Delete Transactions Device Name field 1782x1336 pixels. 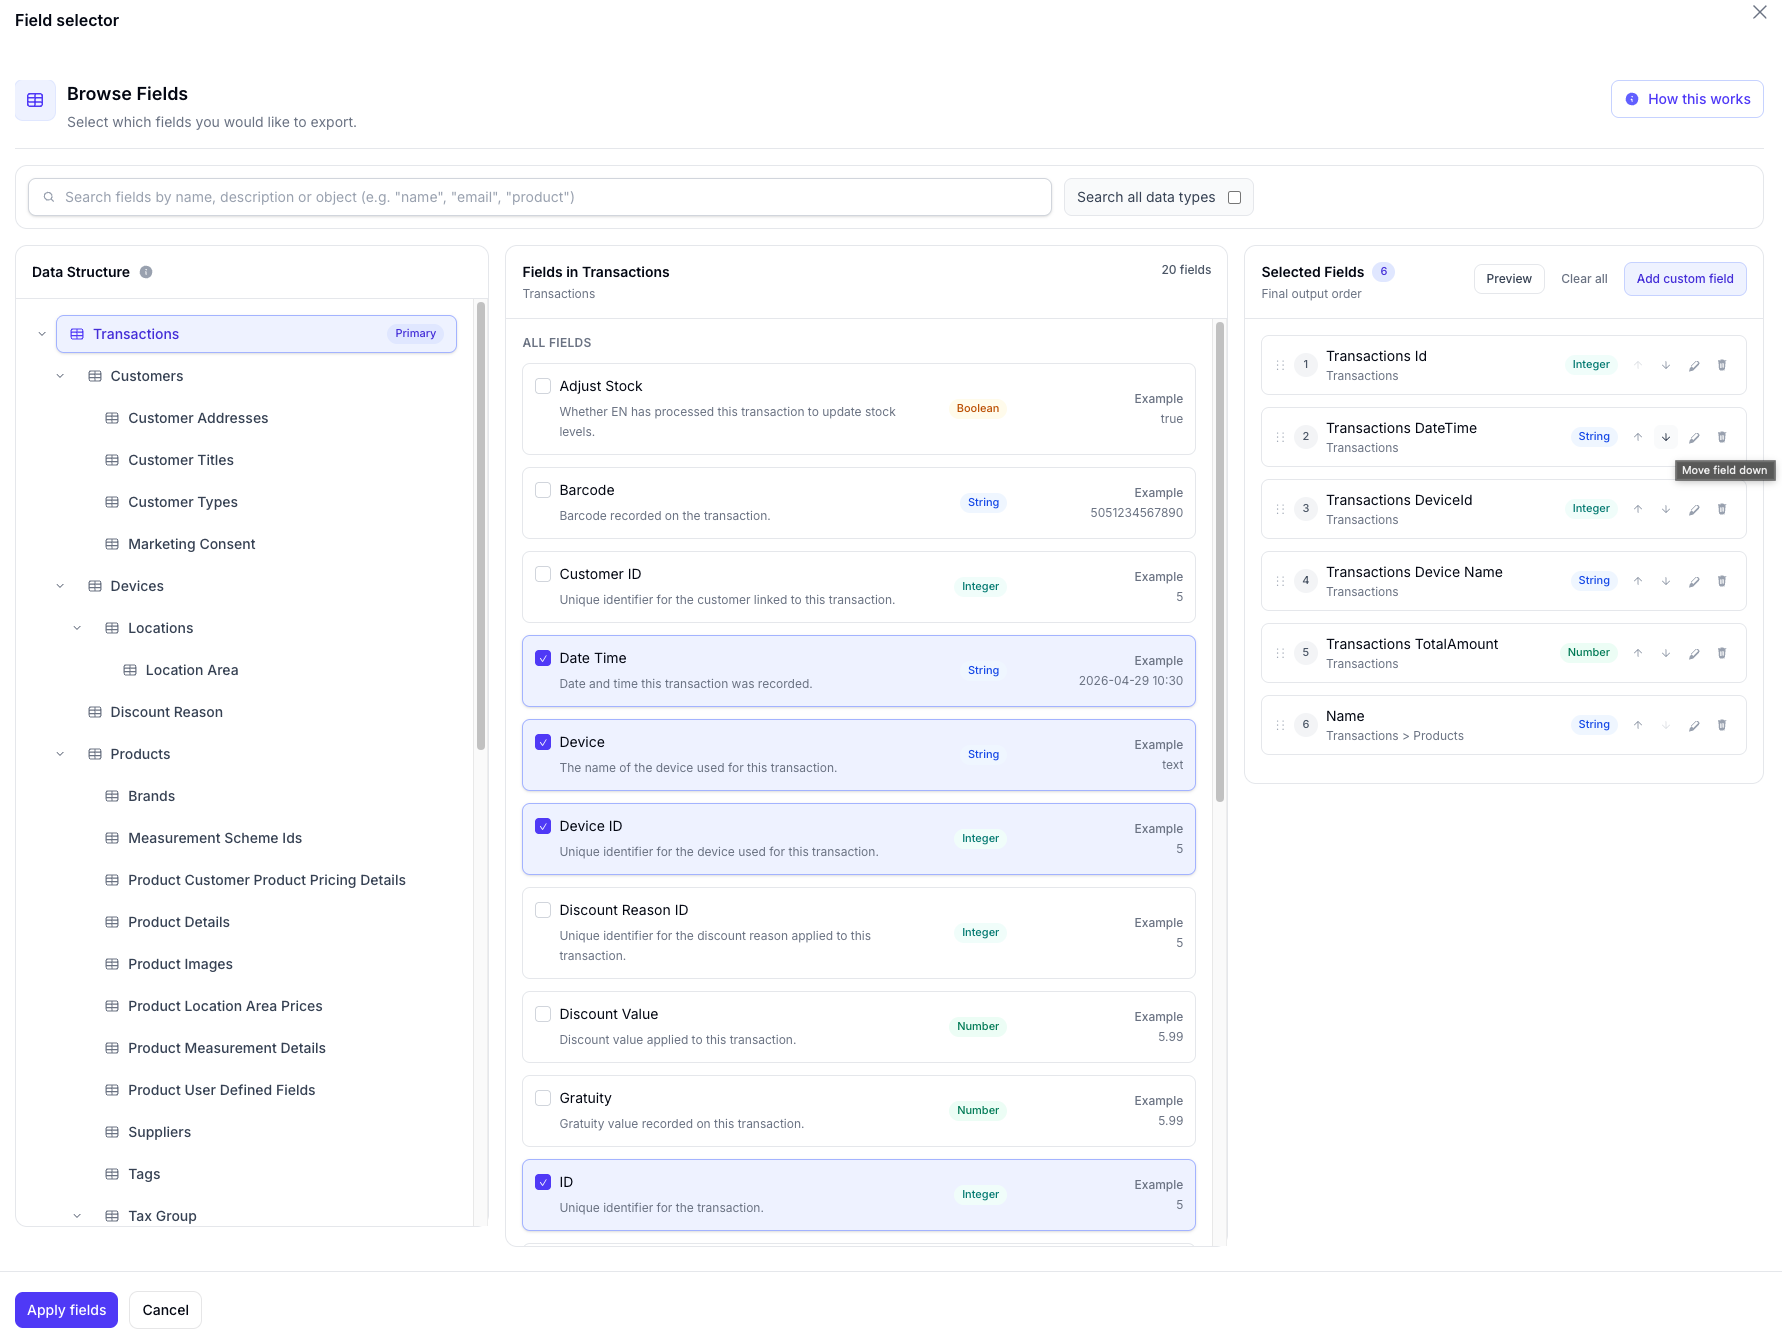coord(1722,581)
